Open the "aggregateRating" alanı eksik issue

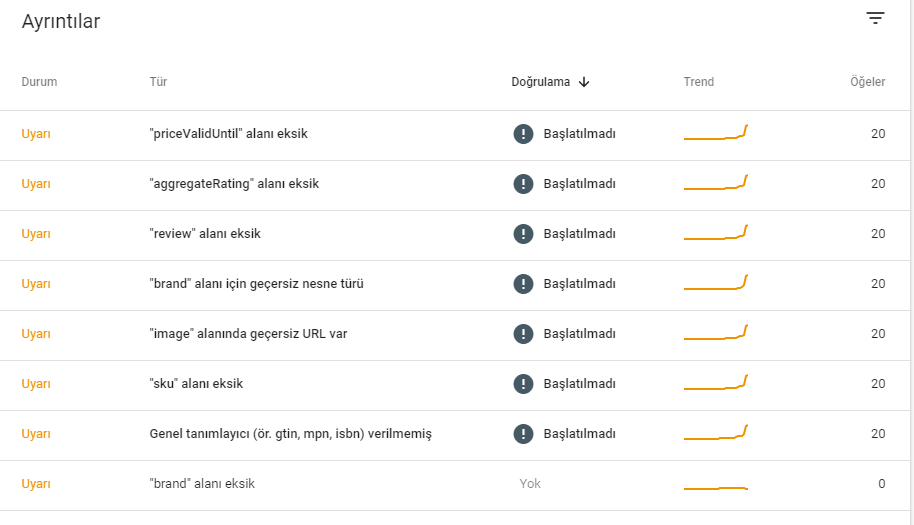pos(455,185)
